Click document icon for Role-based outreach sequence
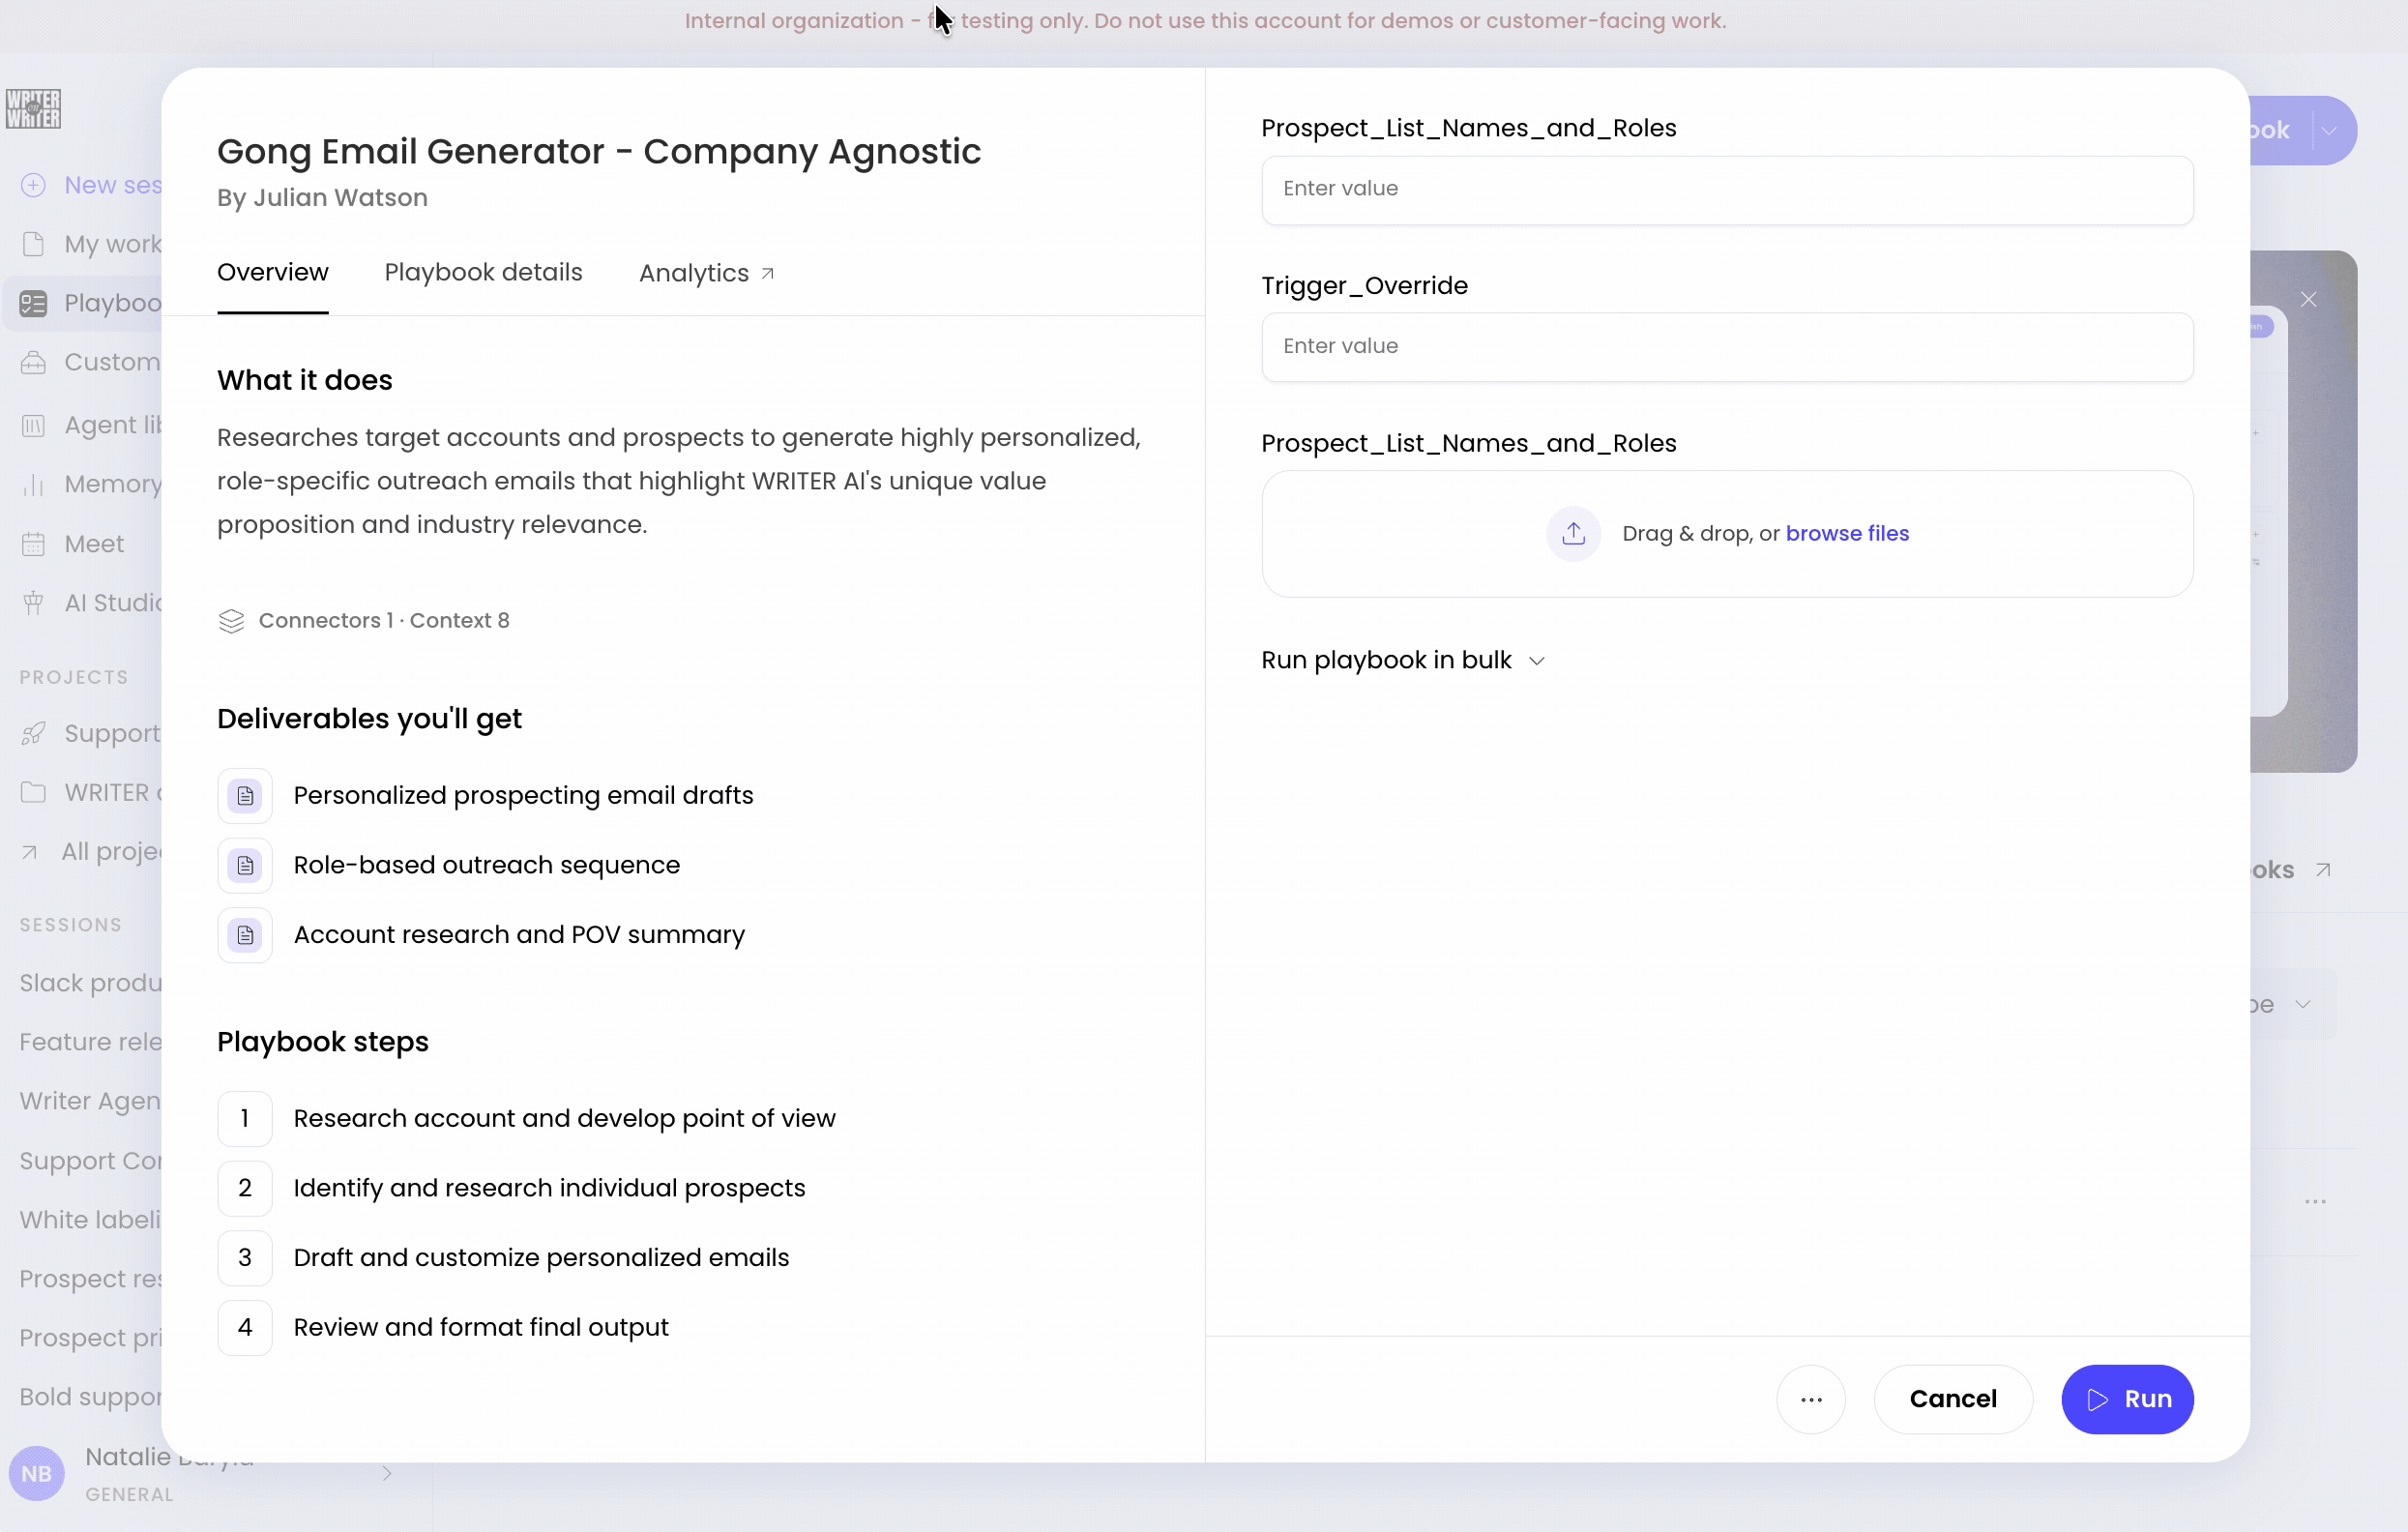Viewport: 2408px width, 1532px height. pyautogui.click(x=245, y=866)
